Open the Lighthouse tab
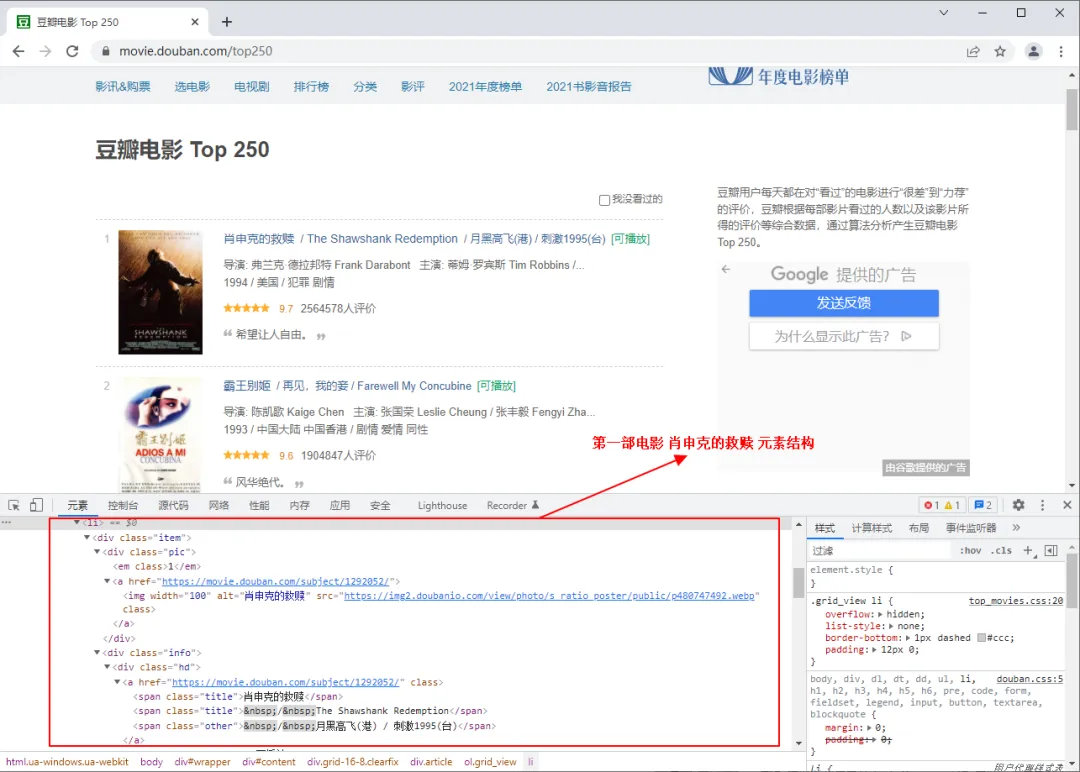1080x772 pixels. coord(442,505)
